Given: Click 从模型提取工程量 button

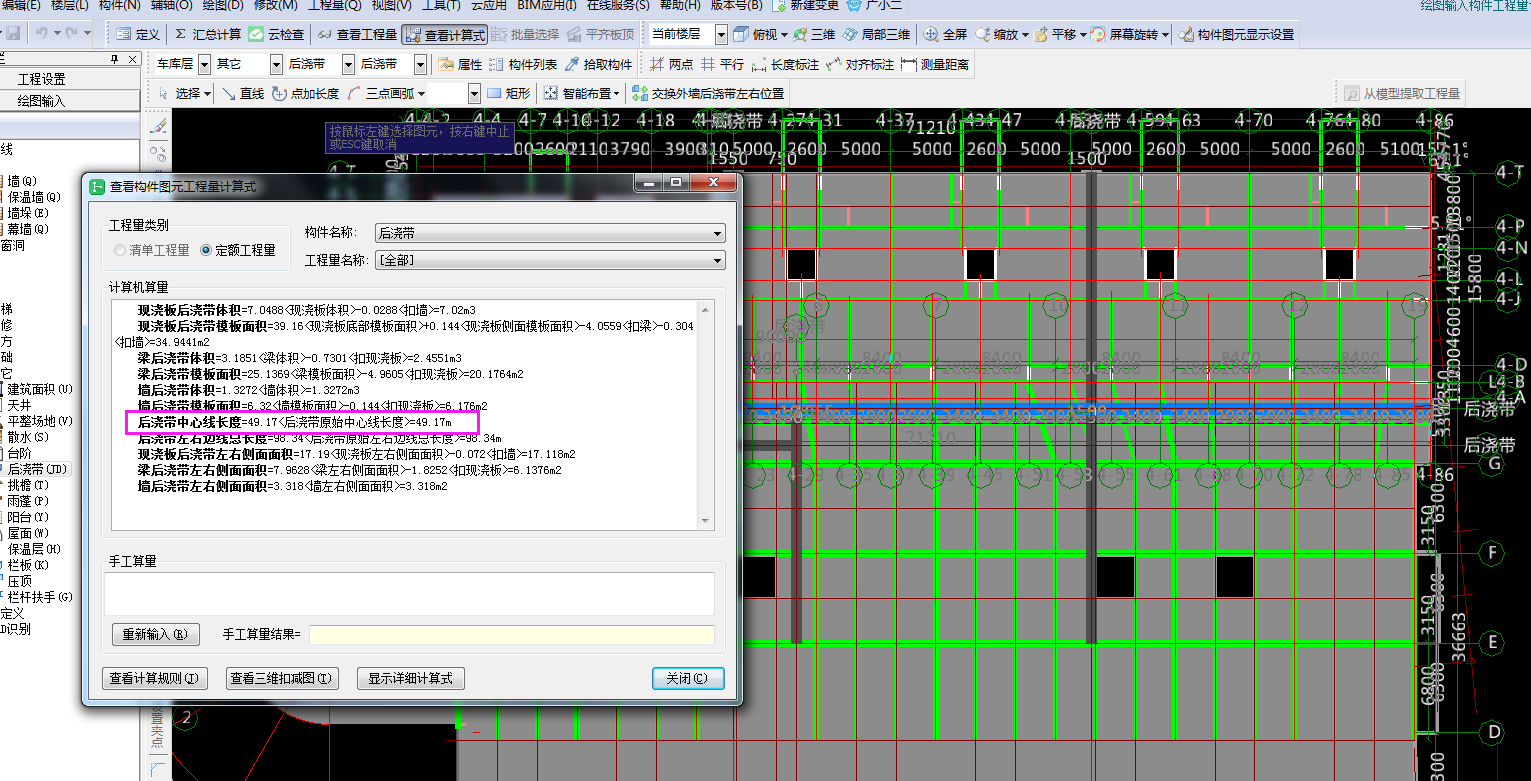Looking at the screenshot, I should 1402,93.
